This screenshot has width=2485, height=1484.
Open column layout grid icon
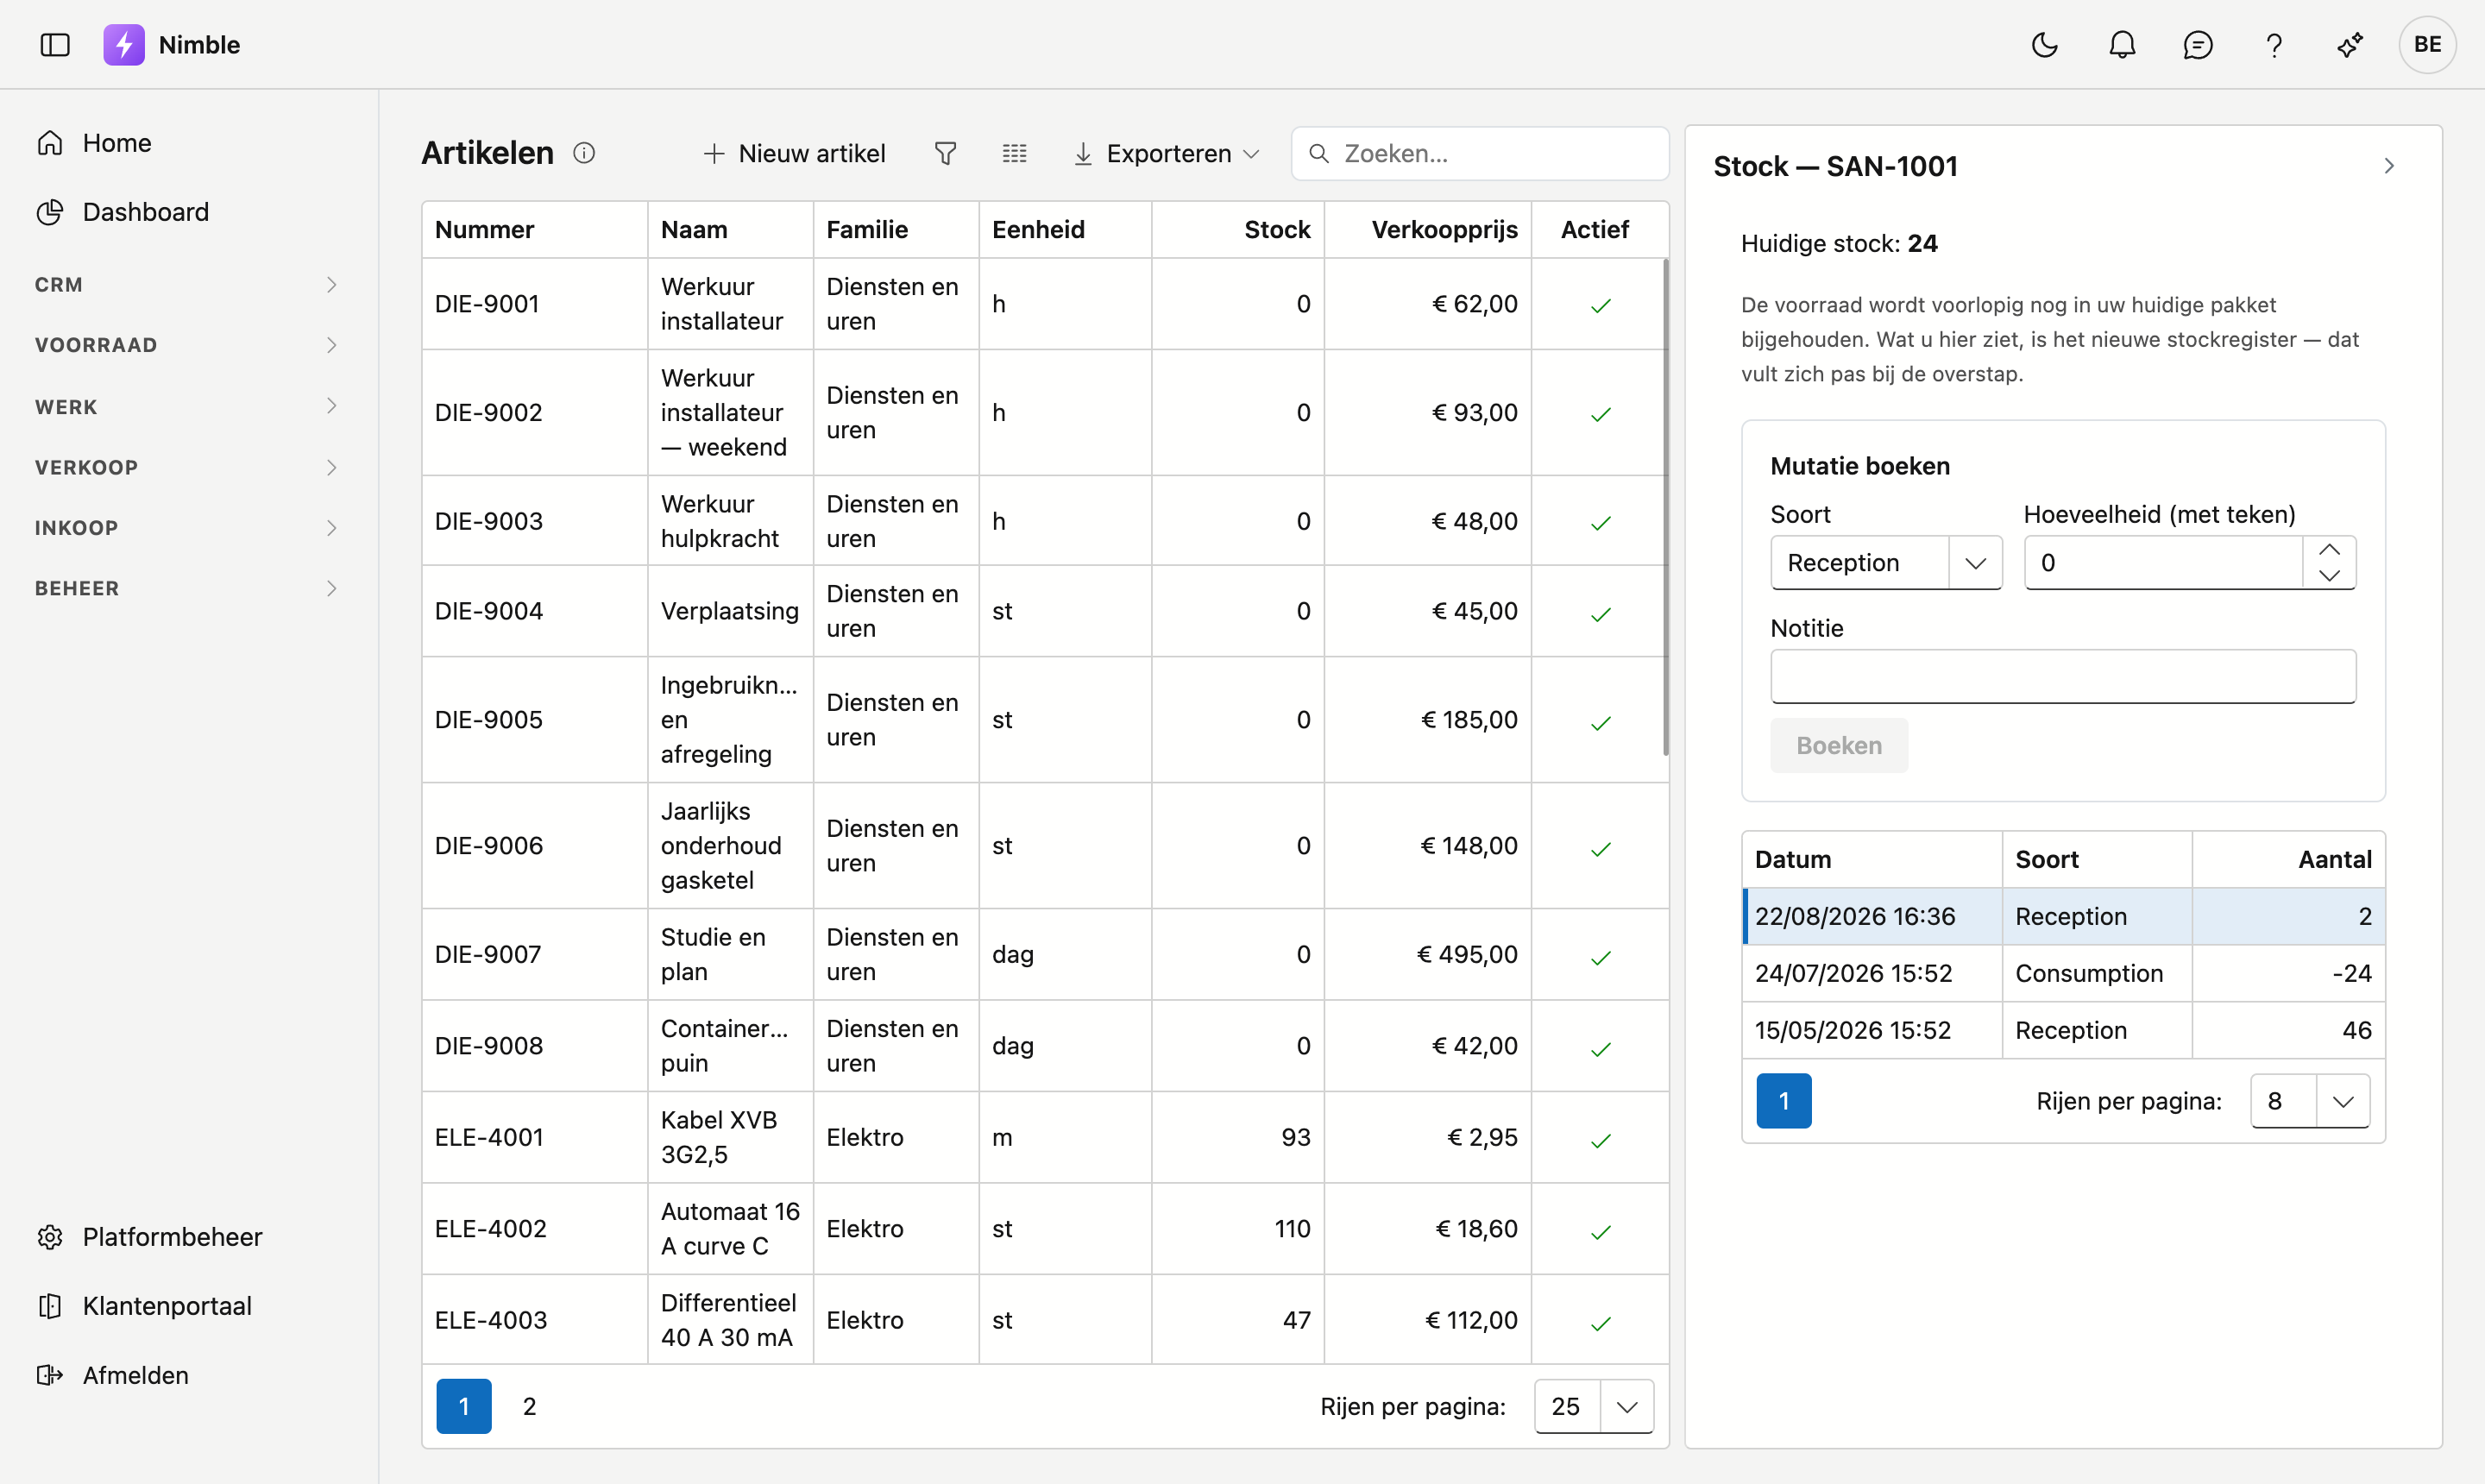[x=1014, y=153]
